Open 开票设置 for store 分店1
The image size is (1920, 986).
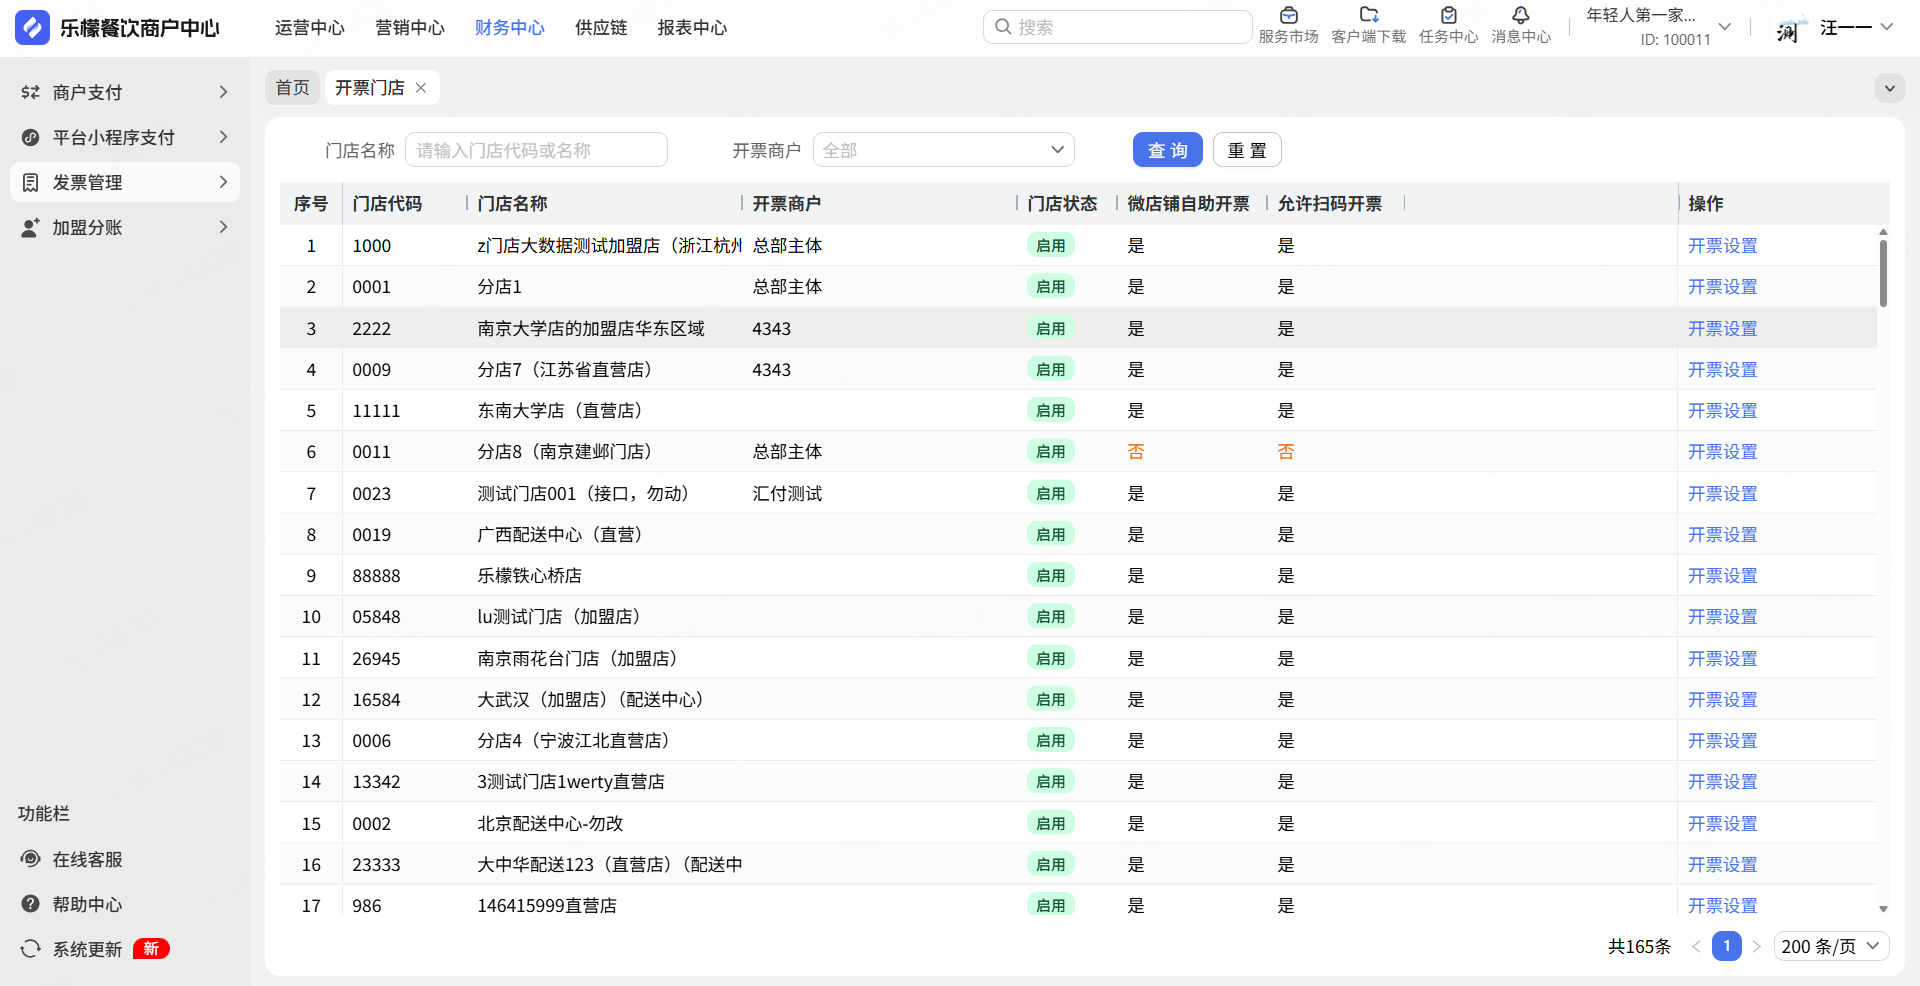(x=1722, y=287)
